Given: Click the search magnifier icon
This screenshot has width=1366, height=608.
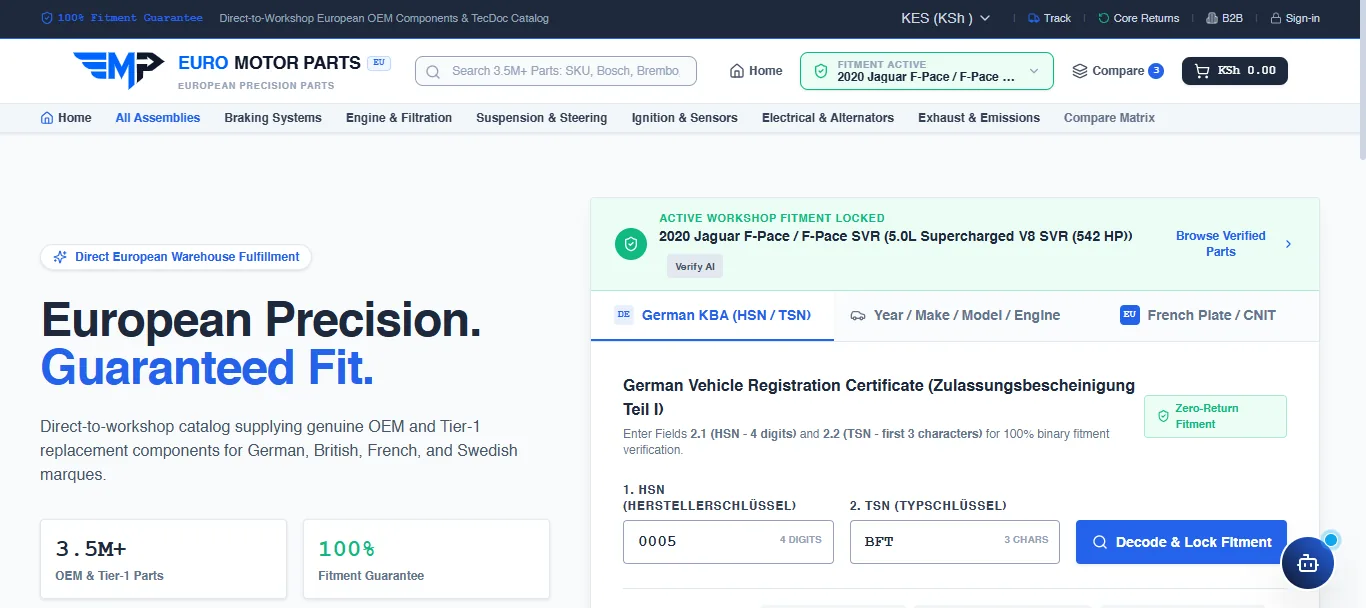Looking at the screenshot, I should tap(434, 71).
